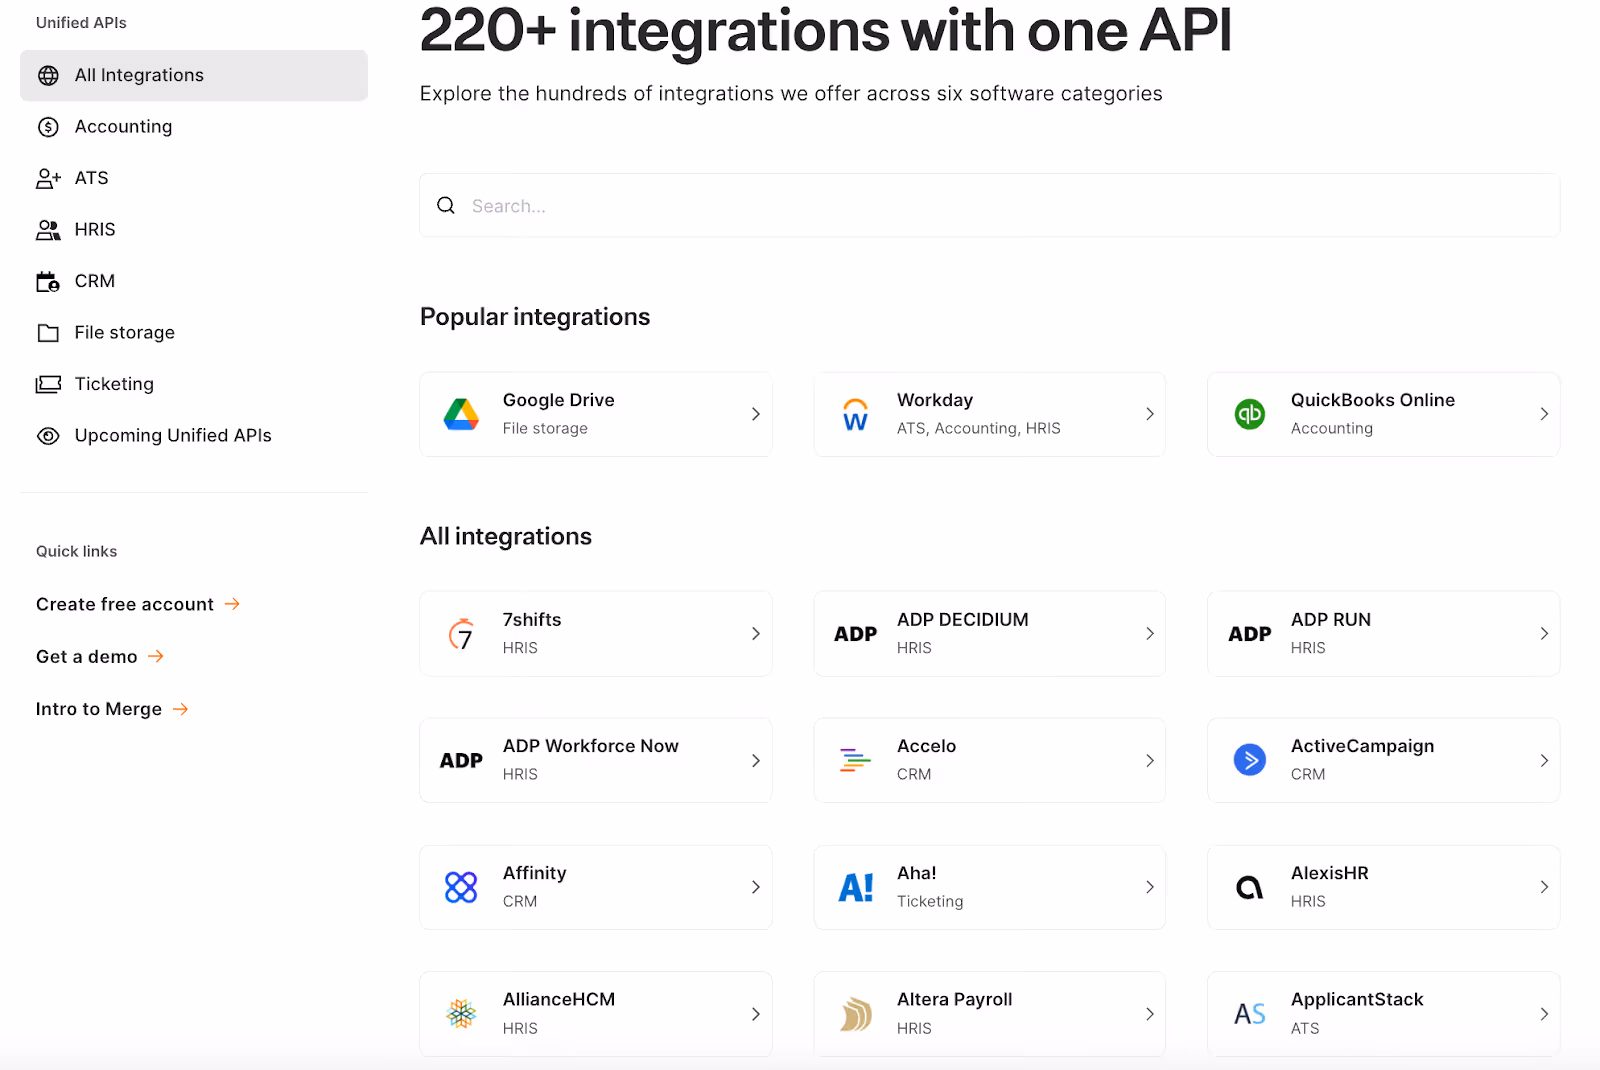Image resolution: width=1600 pixels, height=1070 pixels.
Task: Click the folder icon for File storage
Action: 48,333
